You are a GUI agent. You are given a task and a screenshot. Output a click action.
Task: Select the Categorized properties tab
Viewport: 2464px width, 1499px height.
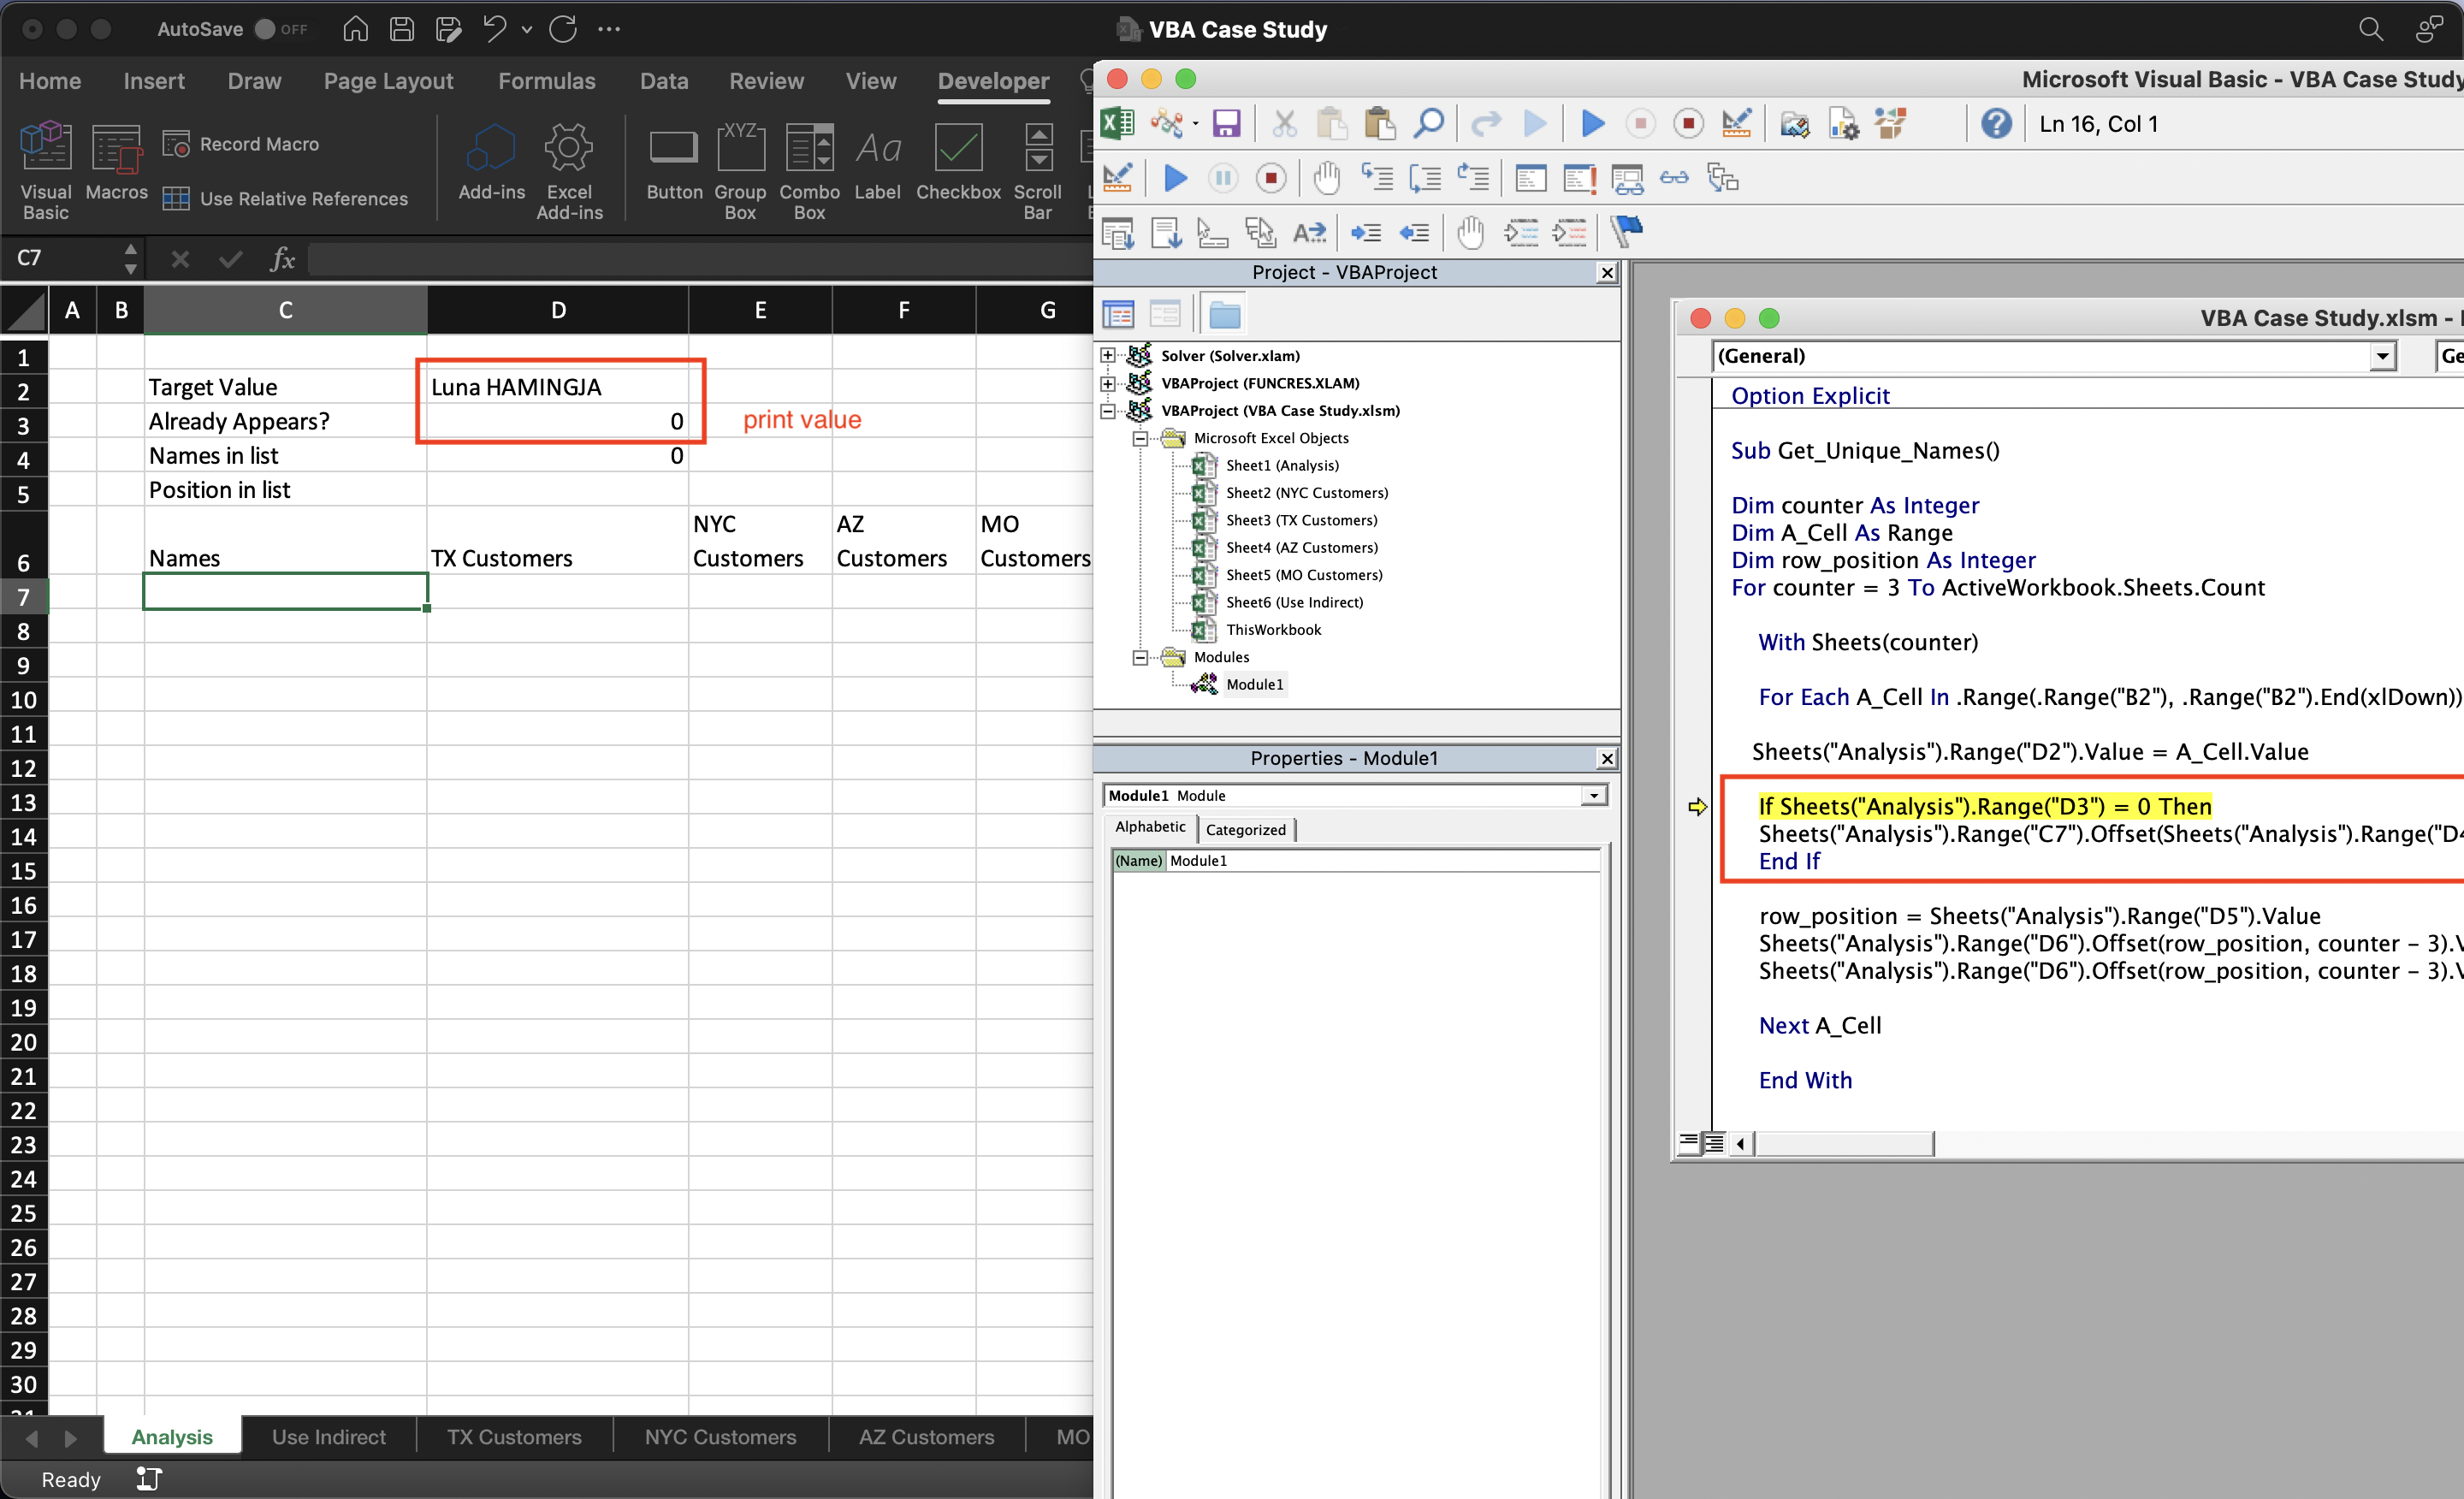click(x=1245, y=829)
